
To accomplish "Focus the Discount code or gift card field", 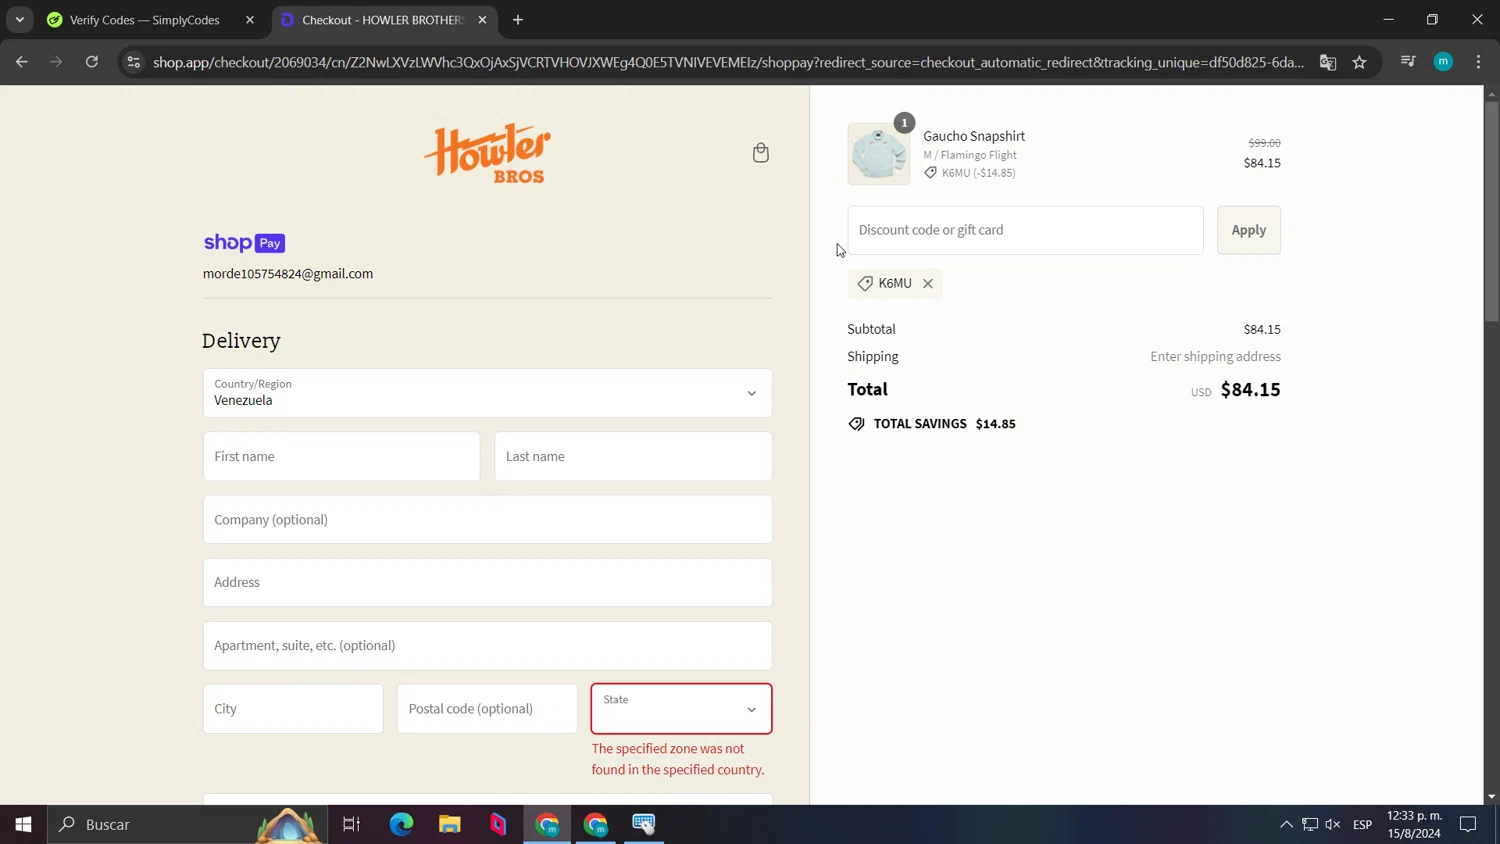I will 1025,230.
